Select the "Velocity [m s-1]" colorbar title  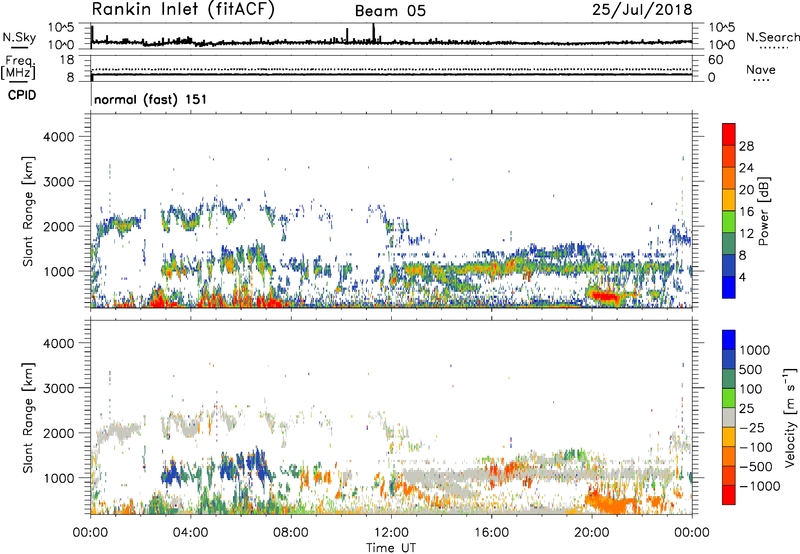[x=790, y=417]
